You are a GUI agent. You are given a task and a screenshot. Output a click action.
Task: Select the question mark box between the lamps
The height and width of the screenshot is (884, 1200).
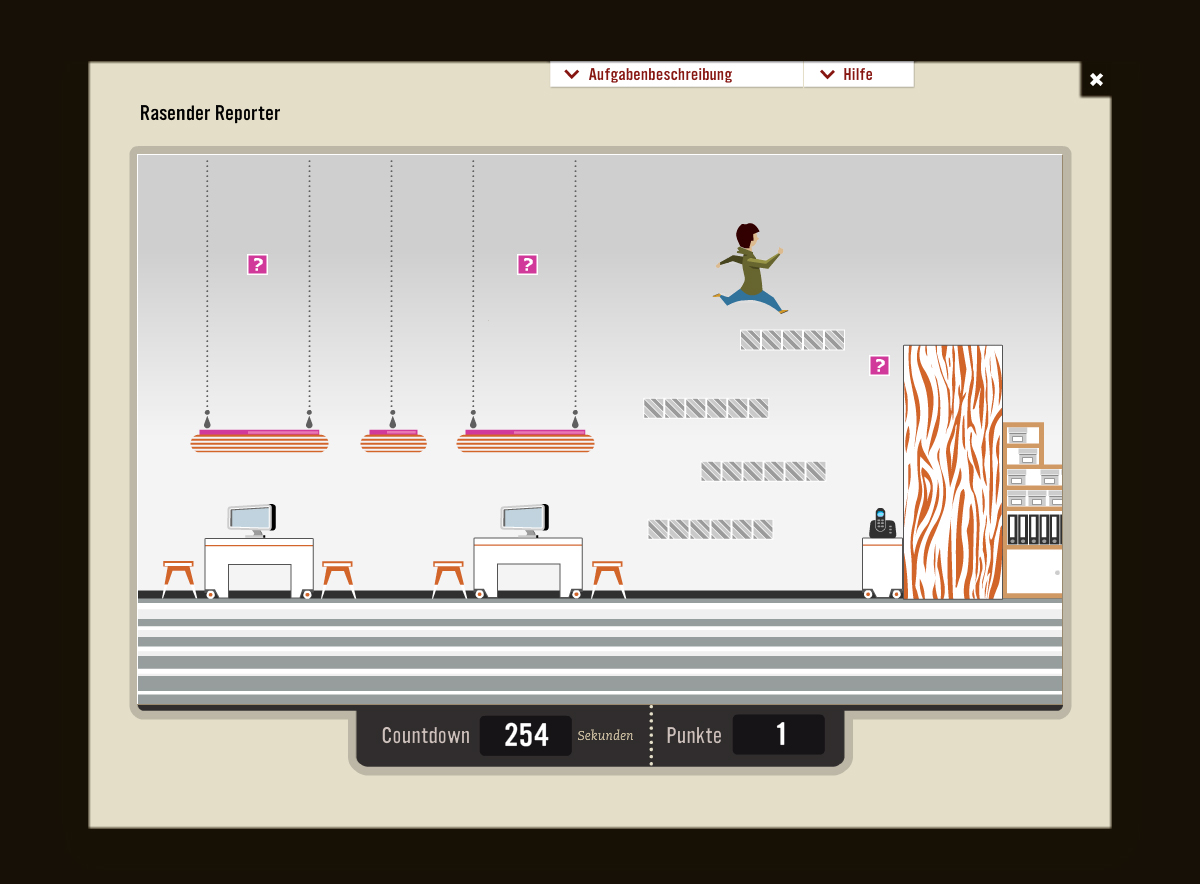pos(527,264)
